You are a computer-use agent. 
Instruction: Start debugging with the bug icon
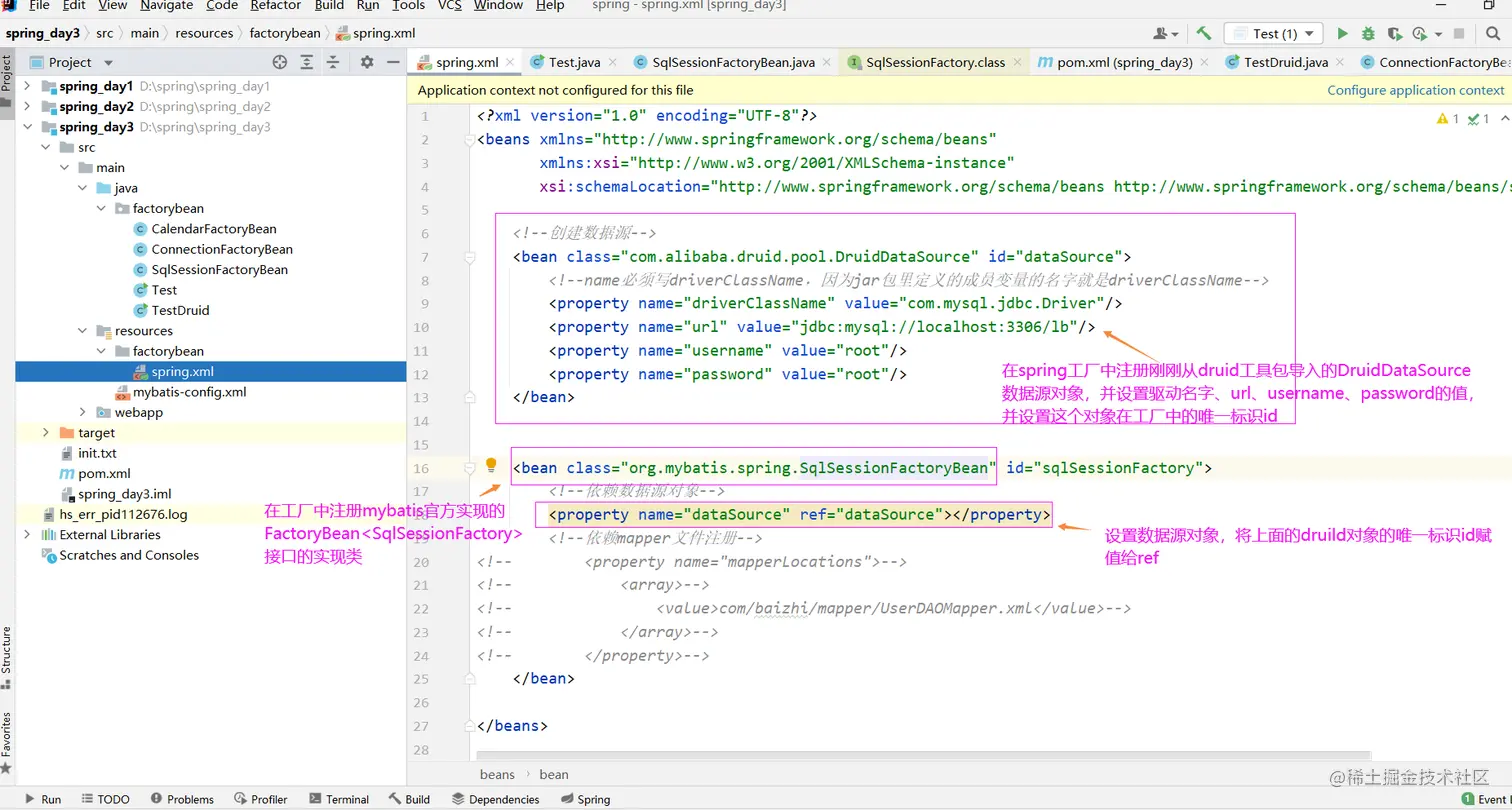click(x=1368, y=33)
